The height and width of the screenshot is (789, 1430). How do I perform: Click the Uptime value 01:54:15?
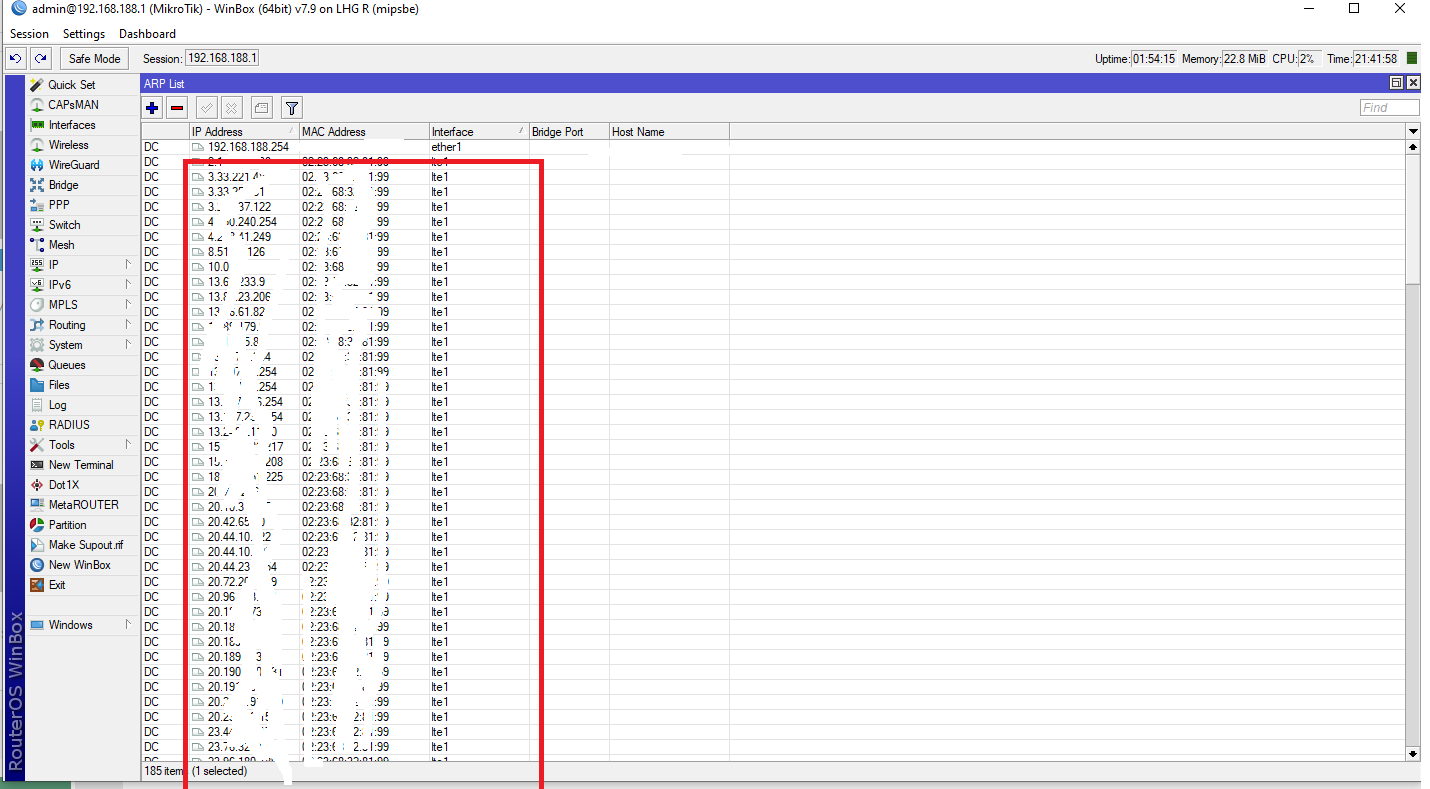(1154, 58)
